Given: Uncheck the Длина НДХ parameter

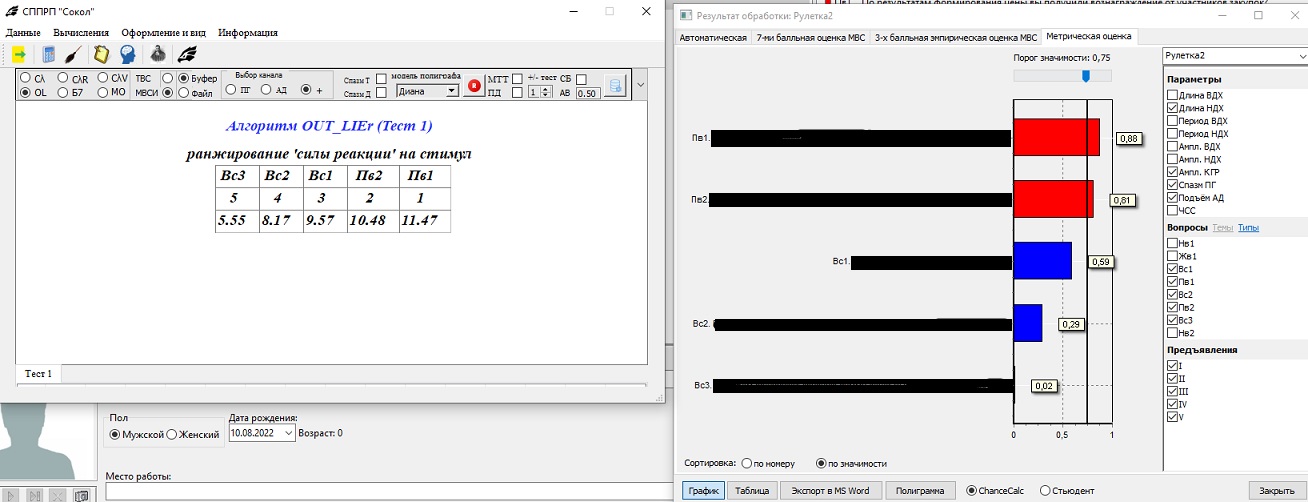Looking at the screenshot, I should coord(1172,108).
